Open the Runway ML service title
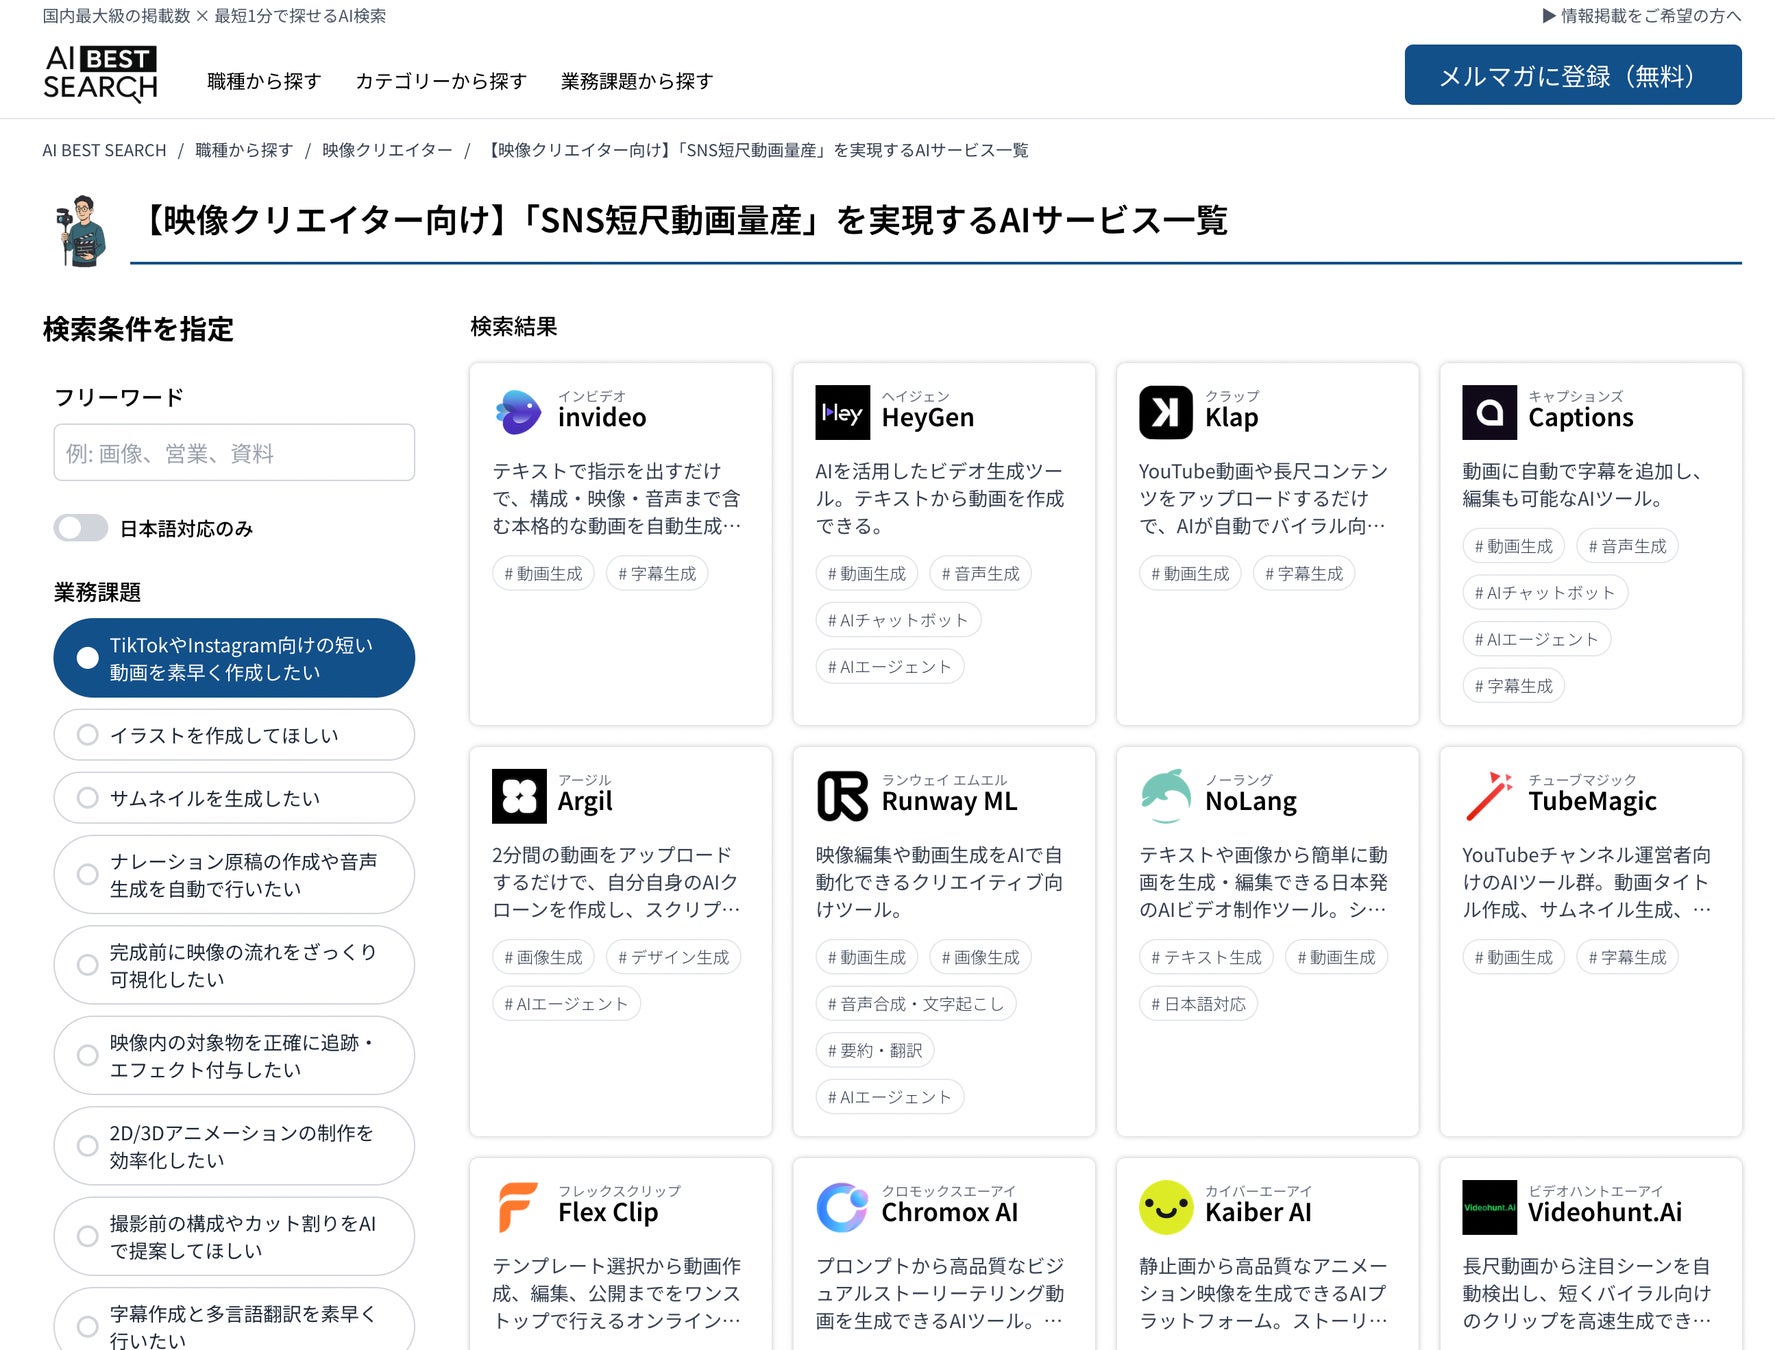Image resolution: width=1775 pixels, height=1350 pixels. [950, 802]
